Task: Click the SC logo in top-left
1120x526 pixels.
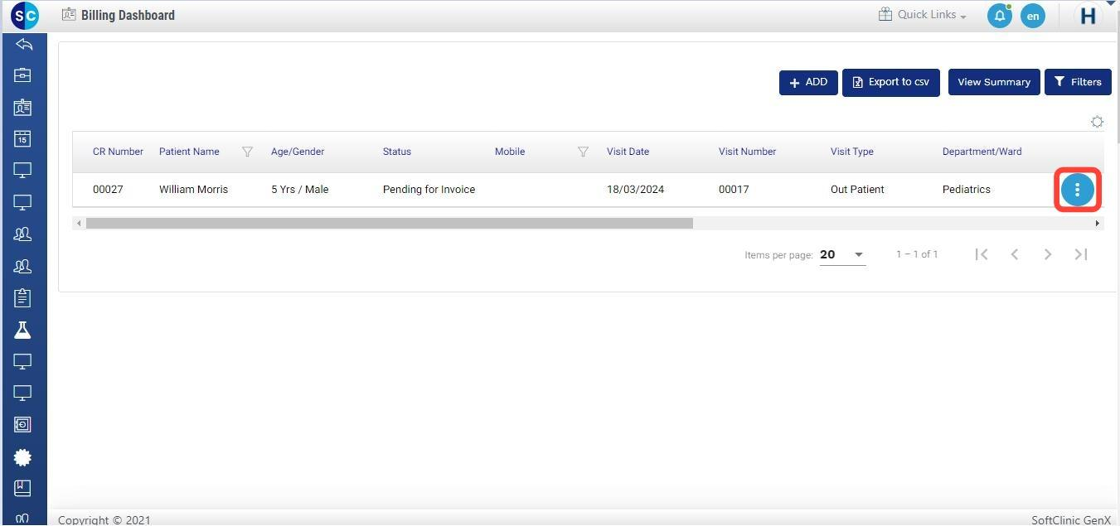Action: [x=24, y=15]
